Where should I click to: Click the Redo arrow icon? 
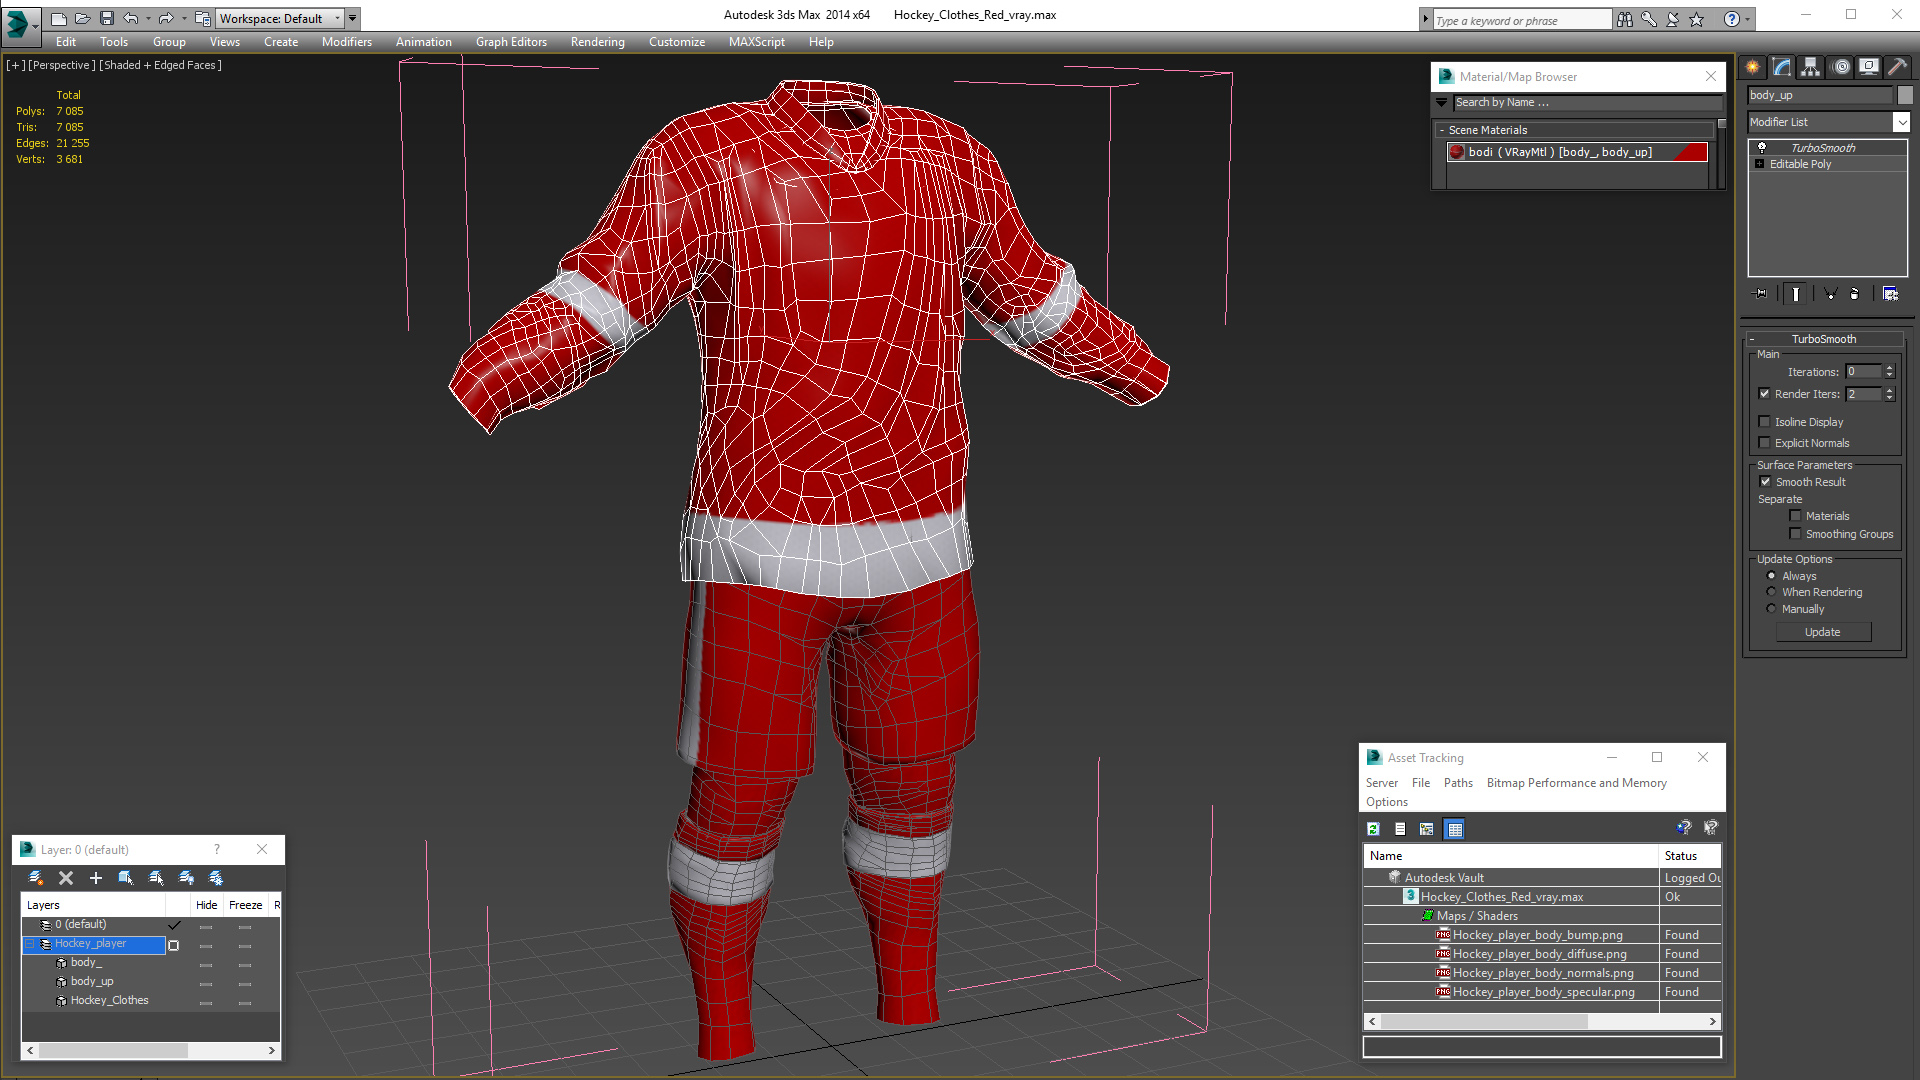(x=166, y=18)
